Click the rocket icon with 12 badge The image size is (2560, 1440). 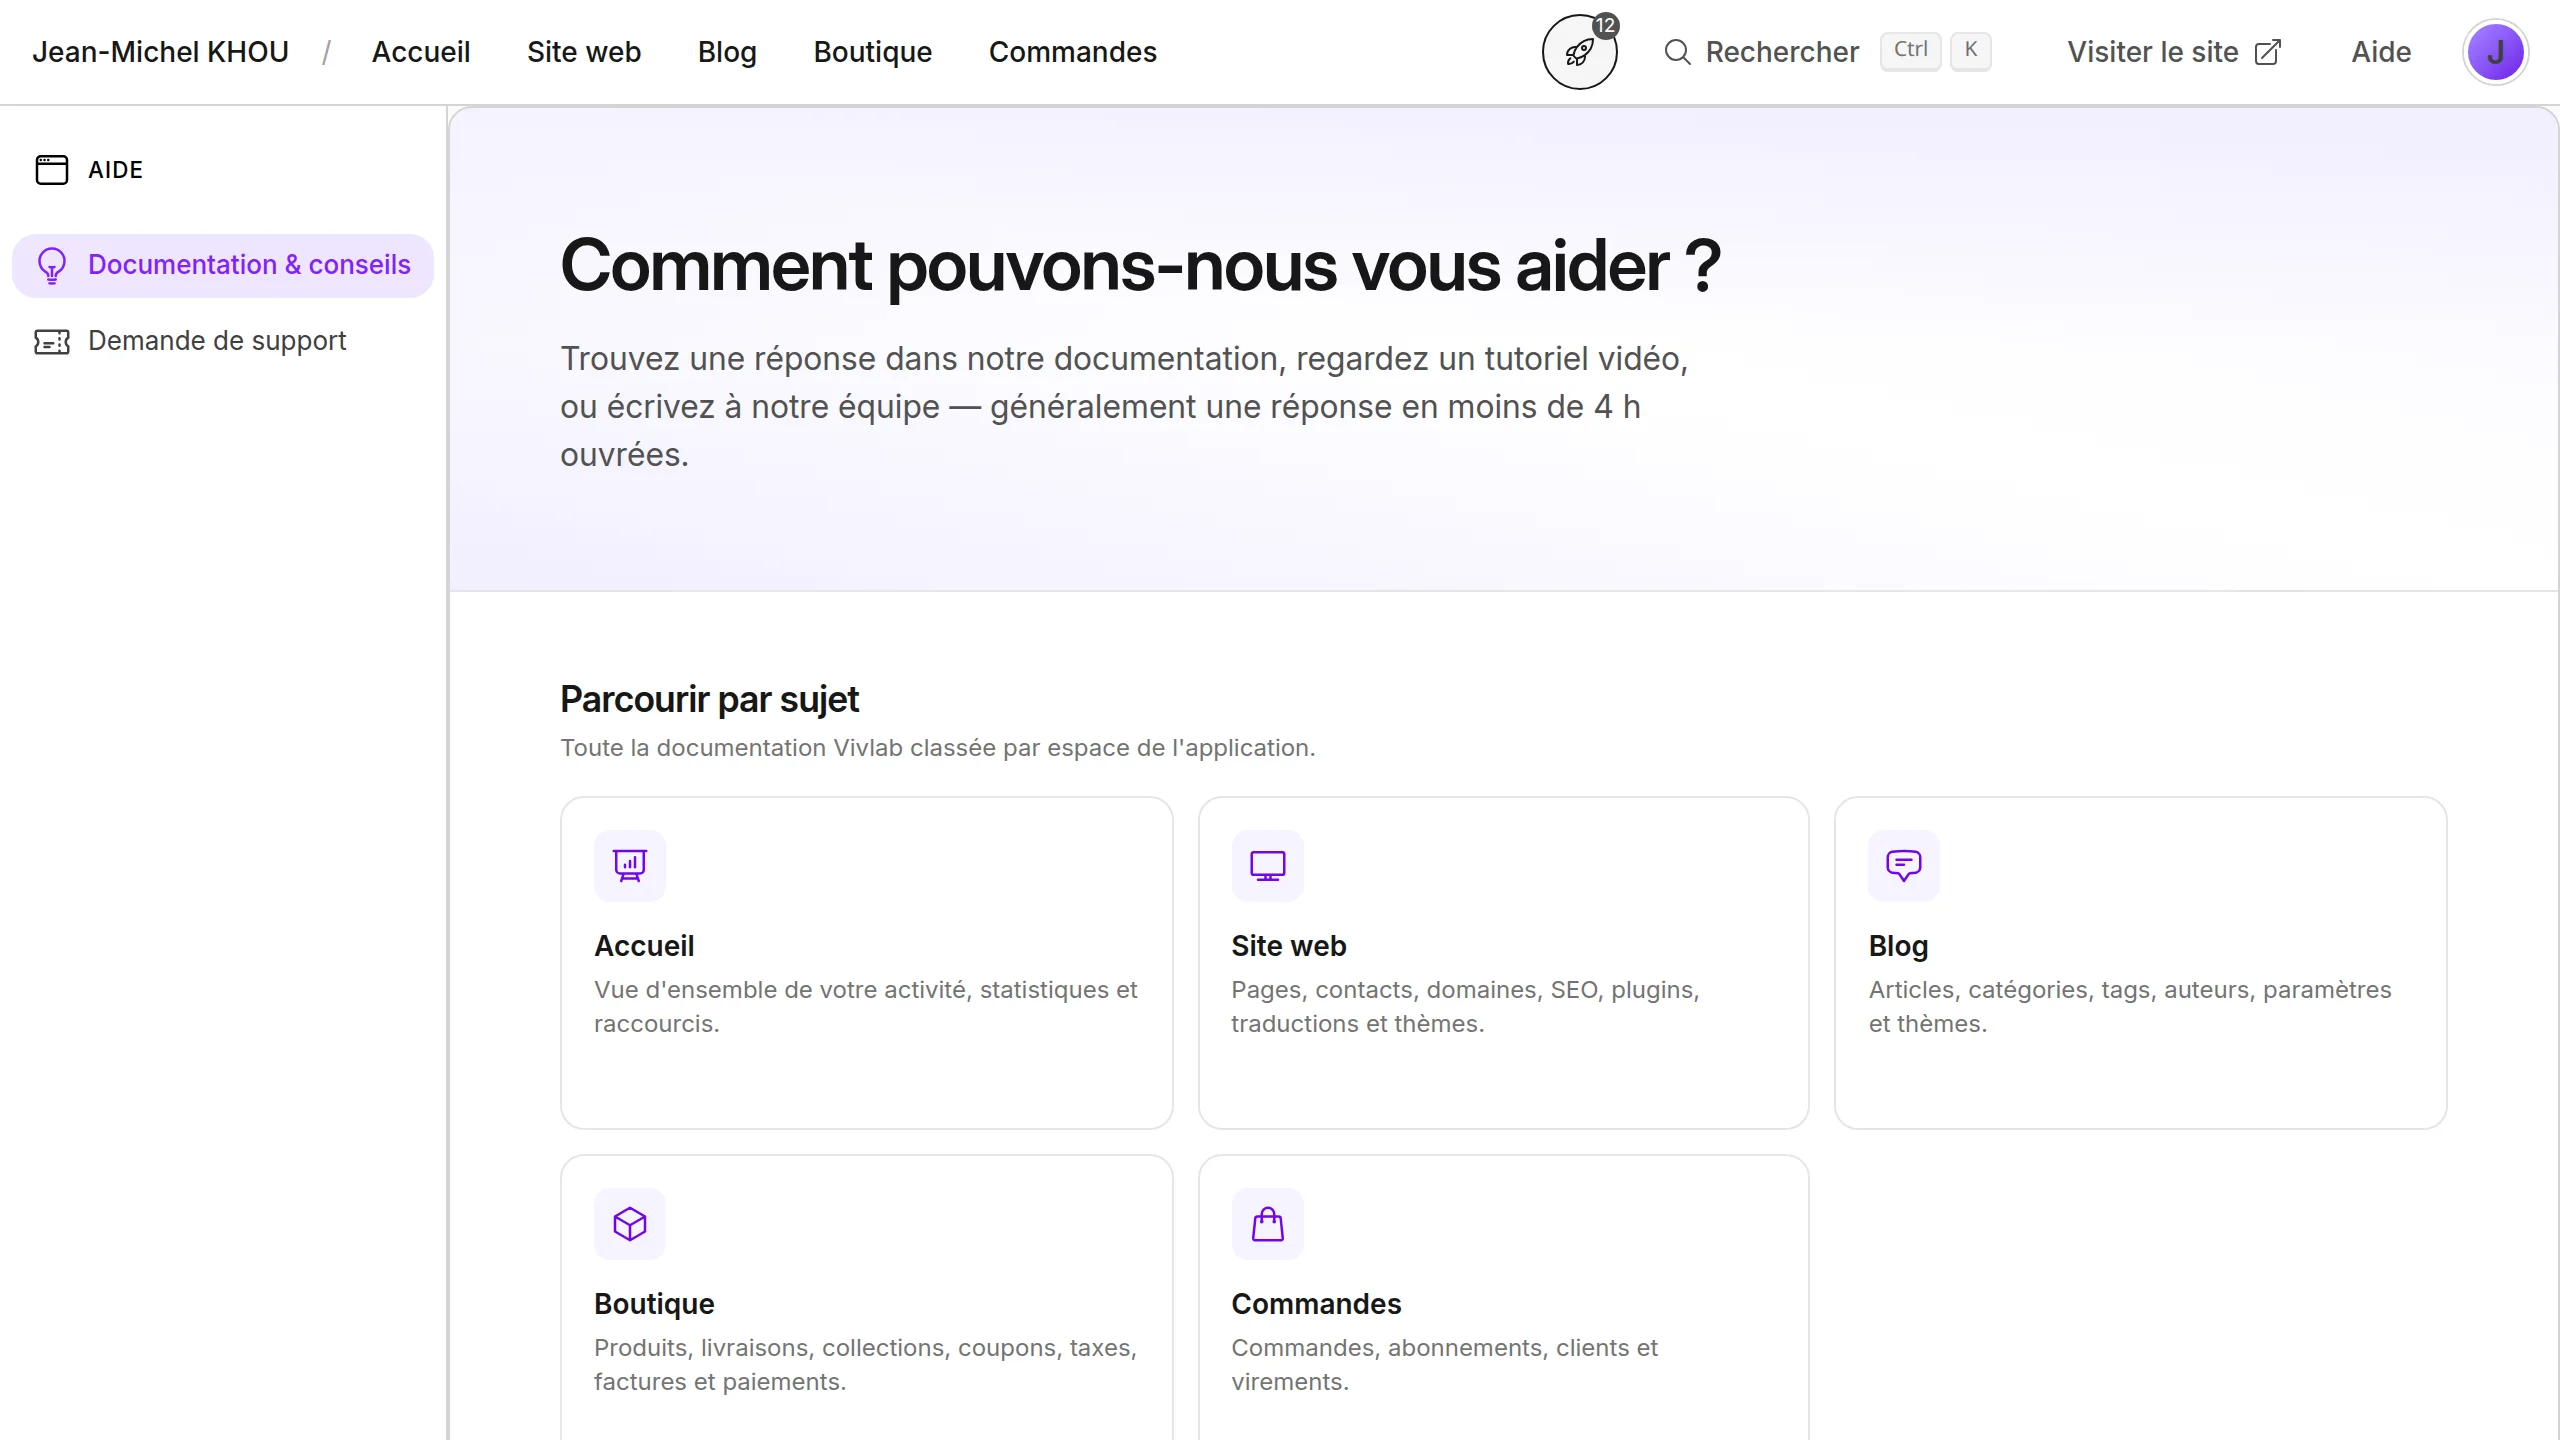tap(1579, 52)
